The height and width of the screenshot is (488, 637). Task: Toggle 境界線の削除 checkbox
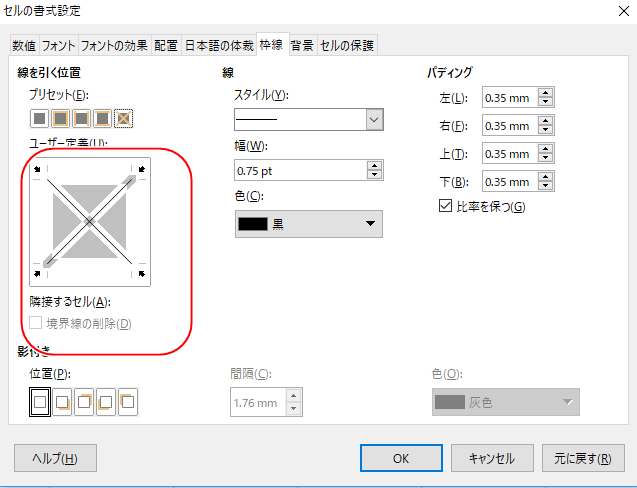point(80,323)
